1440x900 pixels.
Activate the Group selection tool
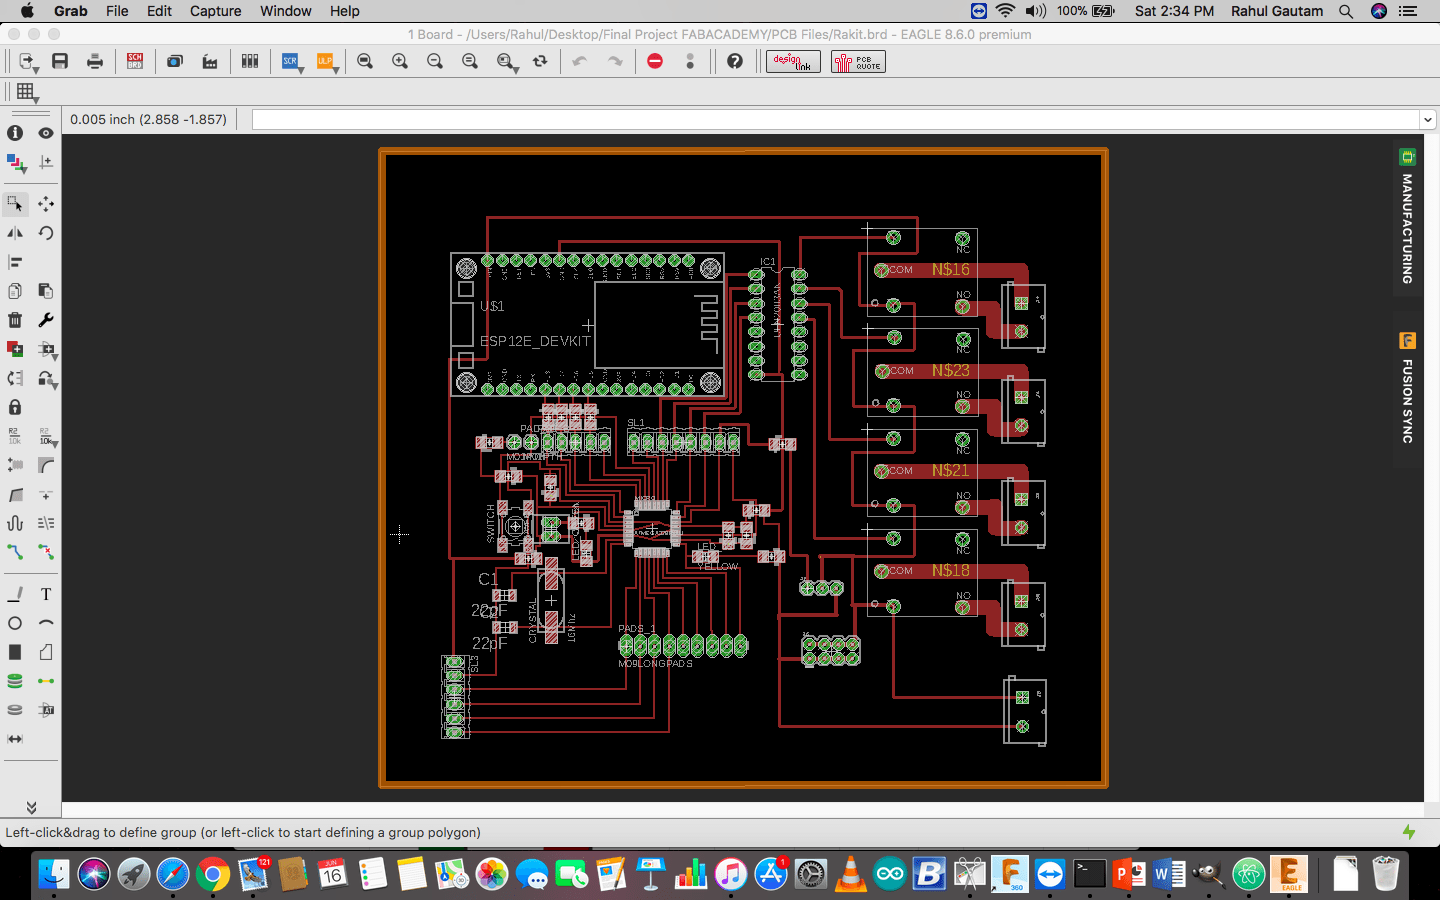[x=15, y=204]
